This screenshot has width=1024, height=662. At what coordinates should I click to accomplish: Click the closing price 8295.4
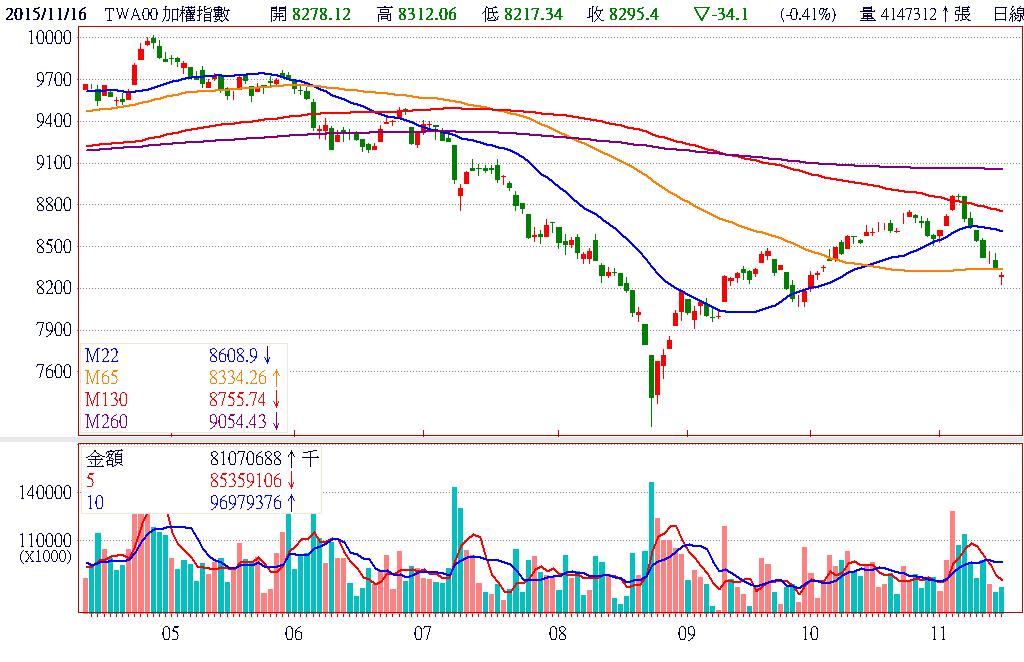pos(633,14)
